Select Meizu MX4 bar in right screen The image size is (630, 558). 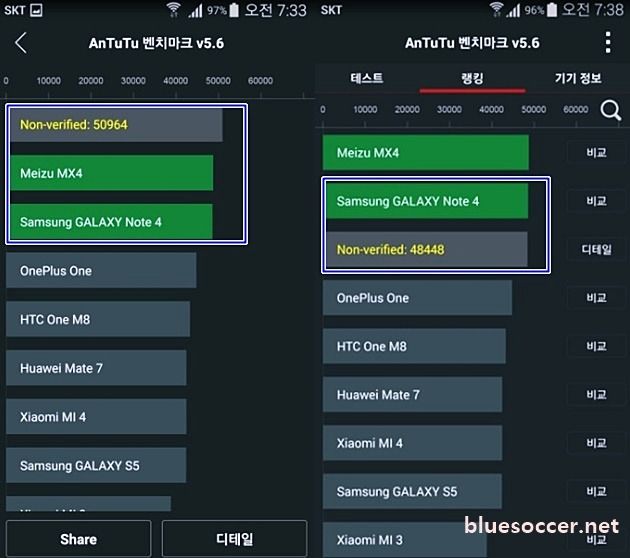[426, 153]
